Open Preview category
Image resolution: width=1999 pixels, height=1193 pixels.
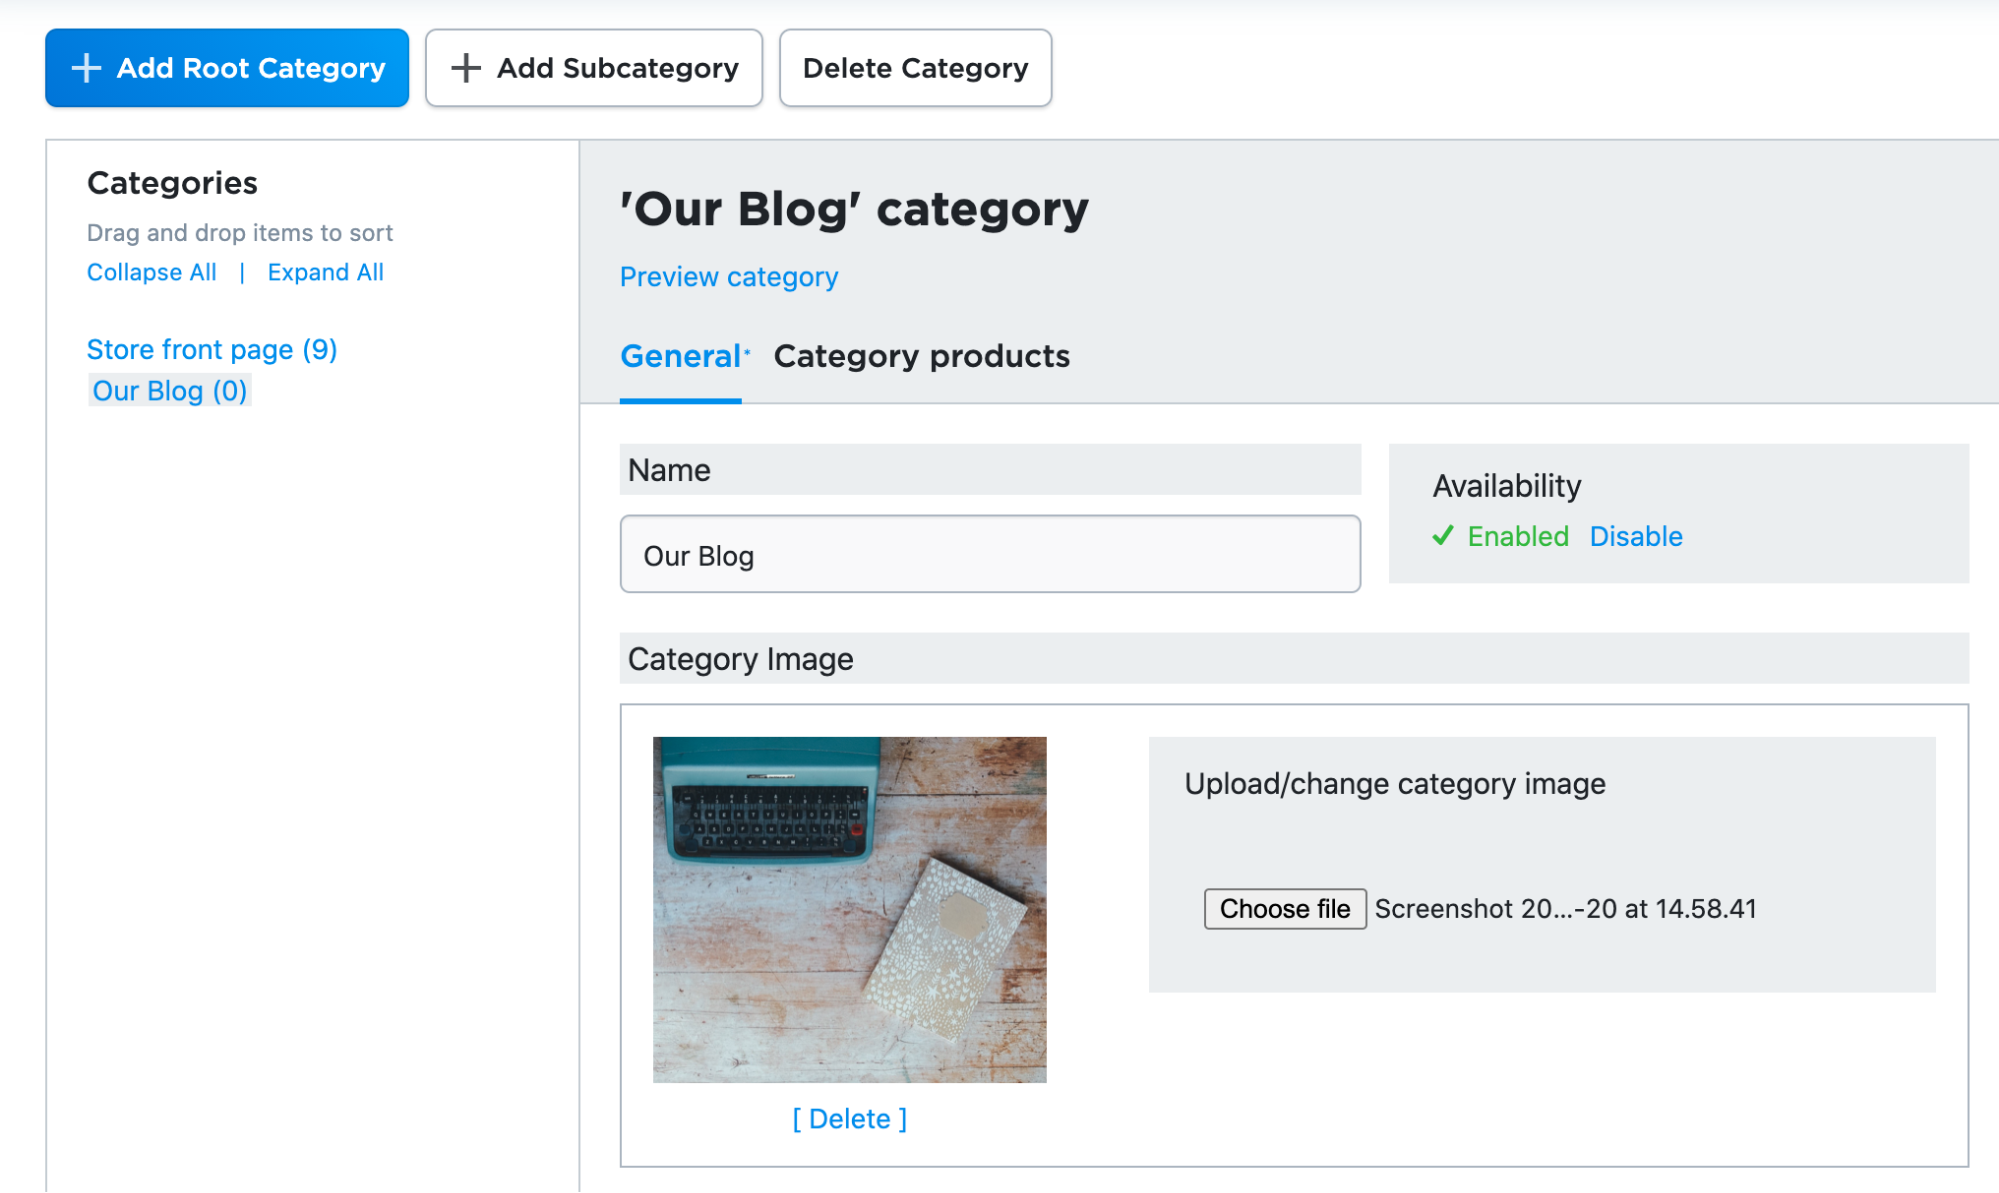pyautogui.click(x=728, y=277)
